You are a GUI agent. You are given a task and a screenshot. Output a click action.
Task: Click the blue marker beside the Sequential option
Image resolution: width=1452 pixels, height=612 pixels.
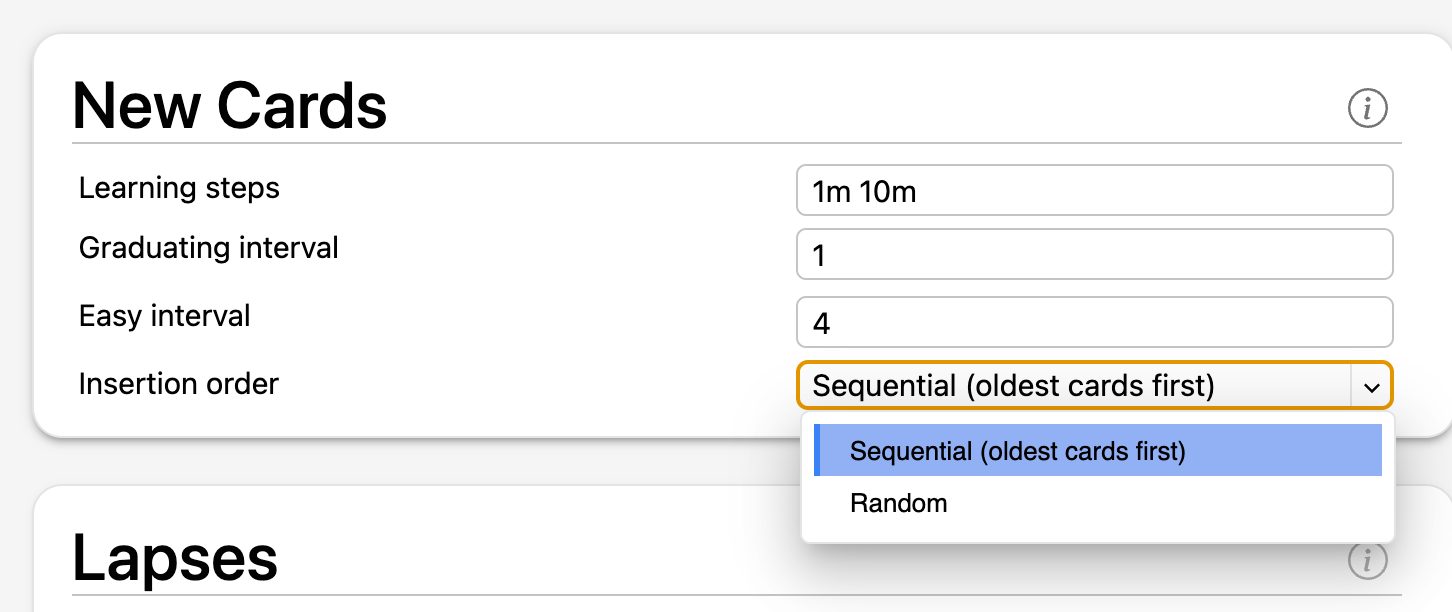tap(817, 450)
